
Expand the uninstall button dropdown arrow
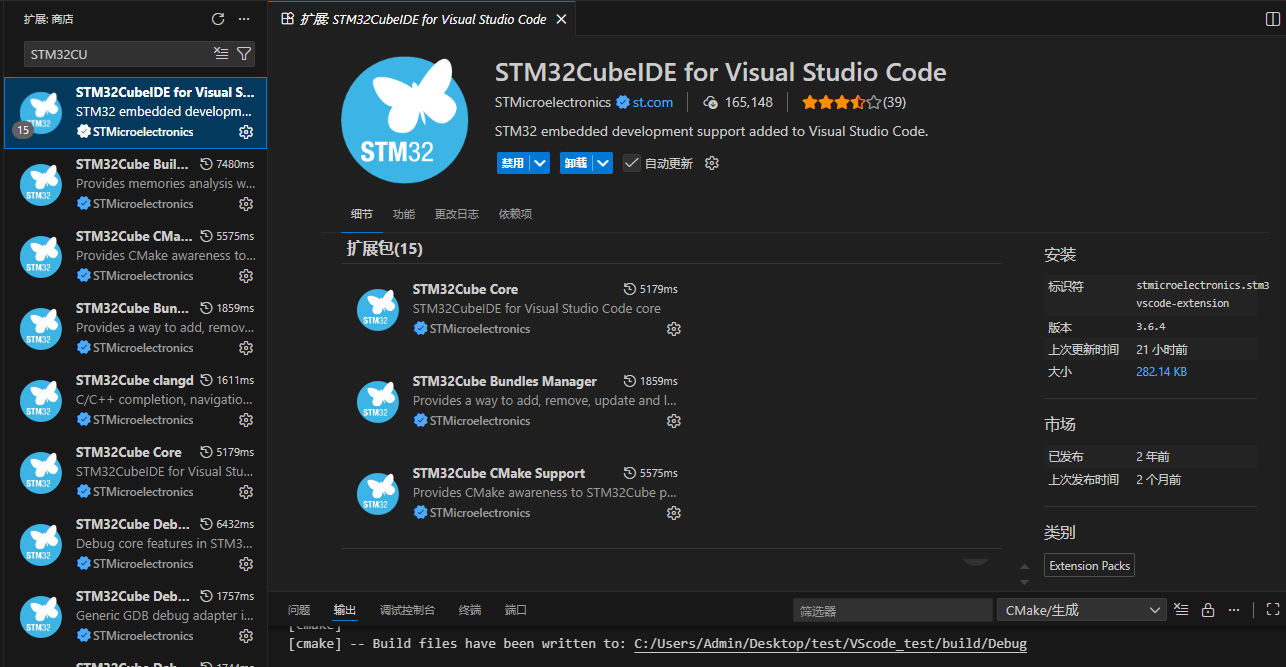(x=603, y=163)
